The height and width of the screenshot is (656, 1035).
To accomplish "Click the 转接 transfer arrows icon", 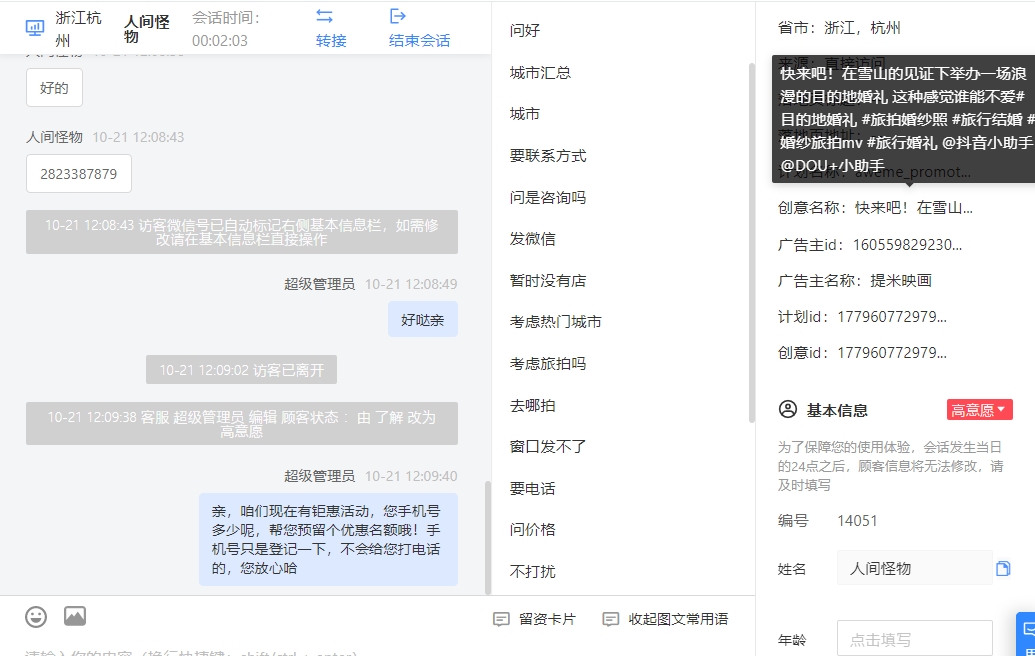I will (324, 16).
